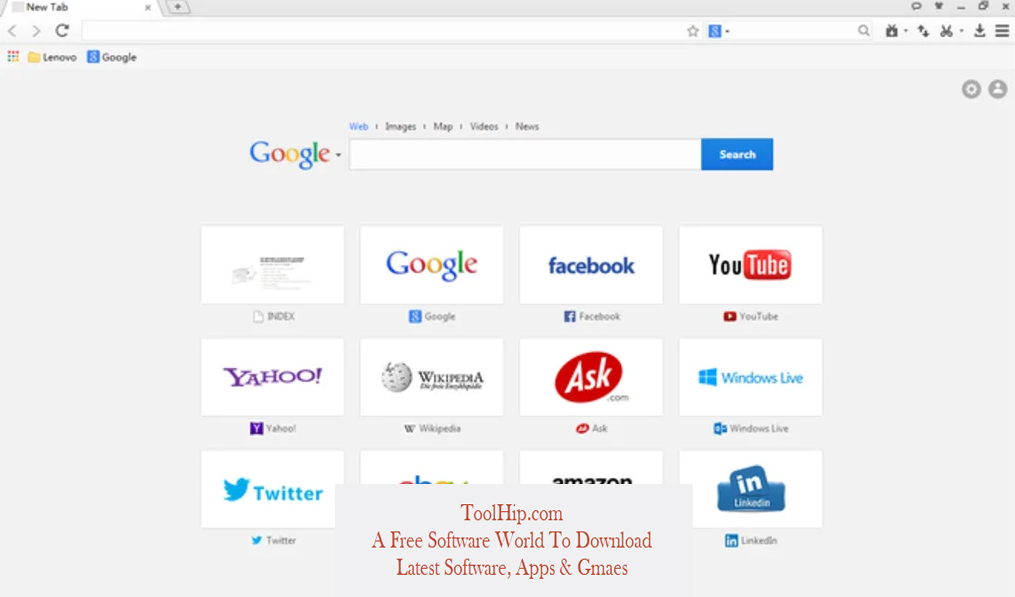1015x597 pixels.
Task: Bookmark the page with the star icon
Action: coord(693,31)
